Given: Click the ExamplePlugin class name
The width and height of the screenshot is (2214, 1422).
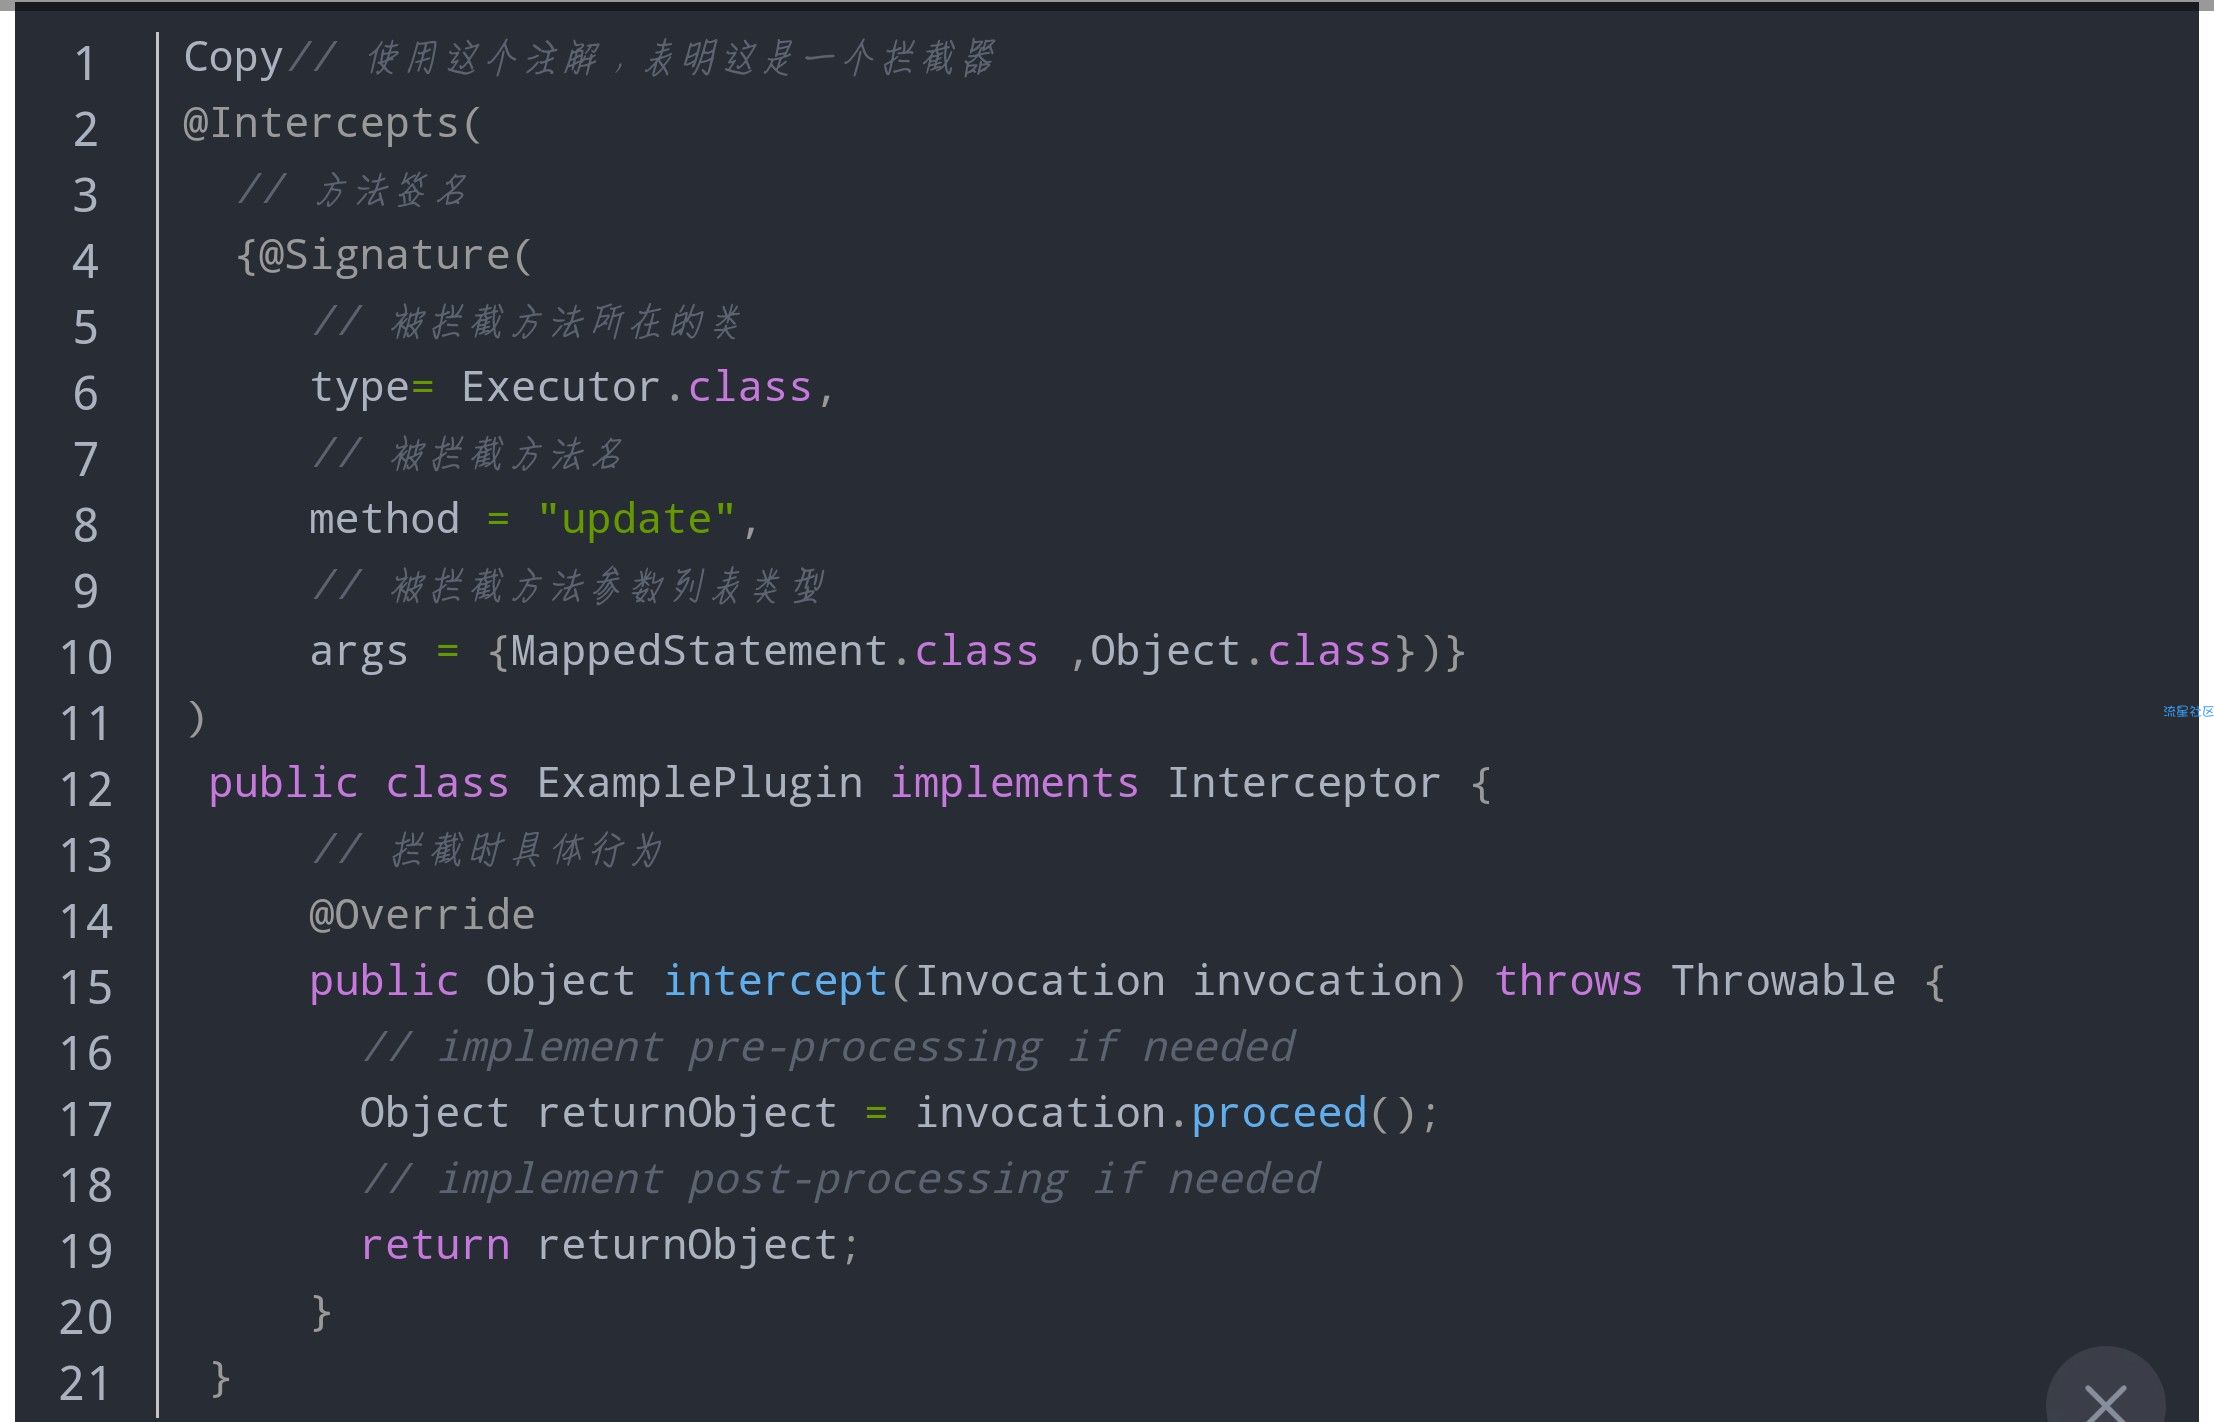Looking at the screenshot, I should coord(699,783).
